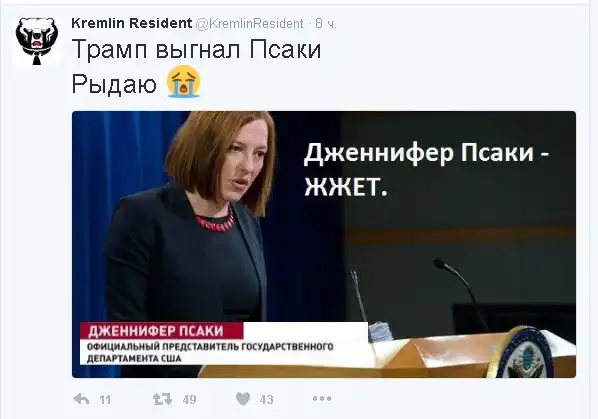Open the tweet timestamp 8 ч.
This screenshot has width=598, height=419.
tap(326, 24)
